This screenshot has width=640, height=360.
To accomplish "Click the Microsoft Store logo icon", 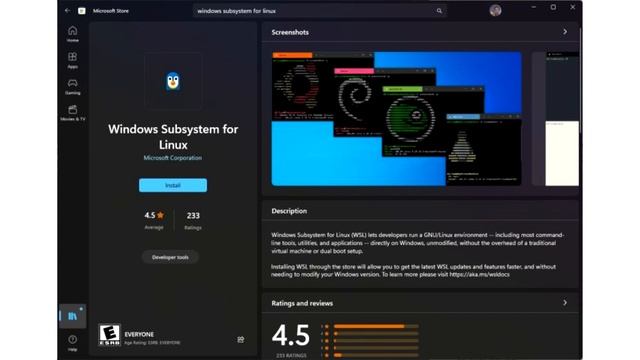I will 82,11.
